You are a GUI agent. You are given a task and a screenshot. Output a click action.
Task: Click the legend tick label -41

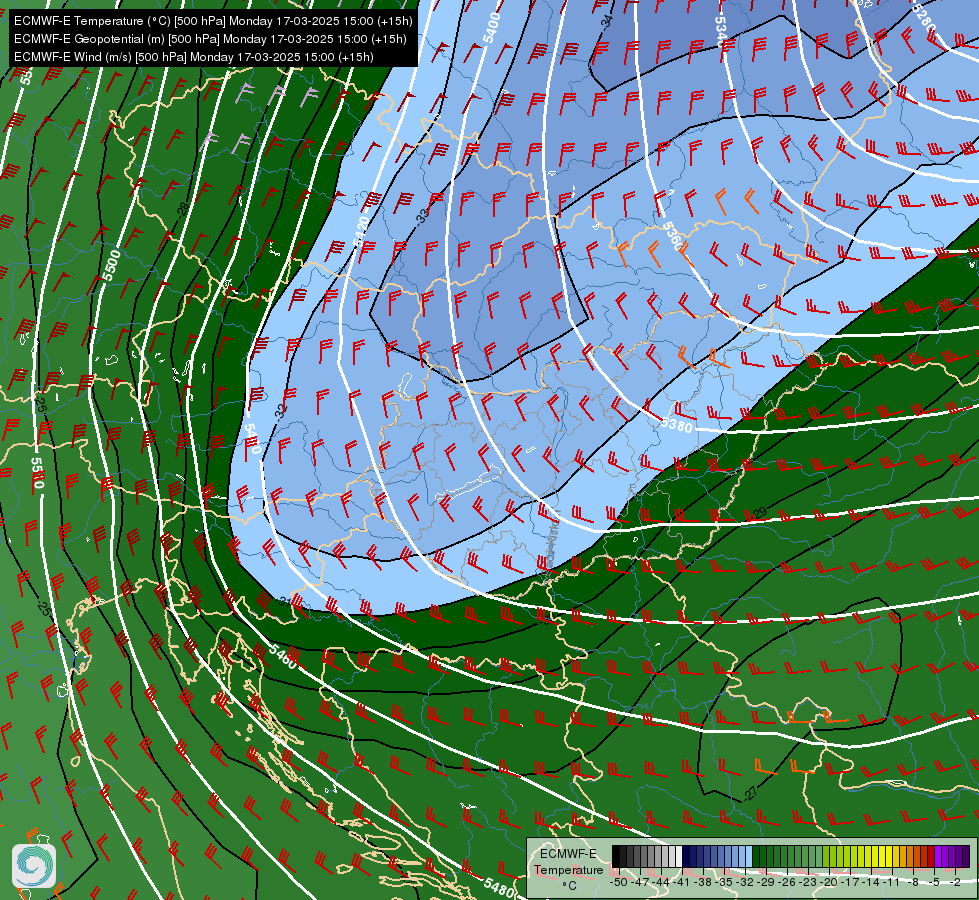pos(681,882)
